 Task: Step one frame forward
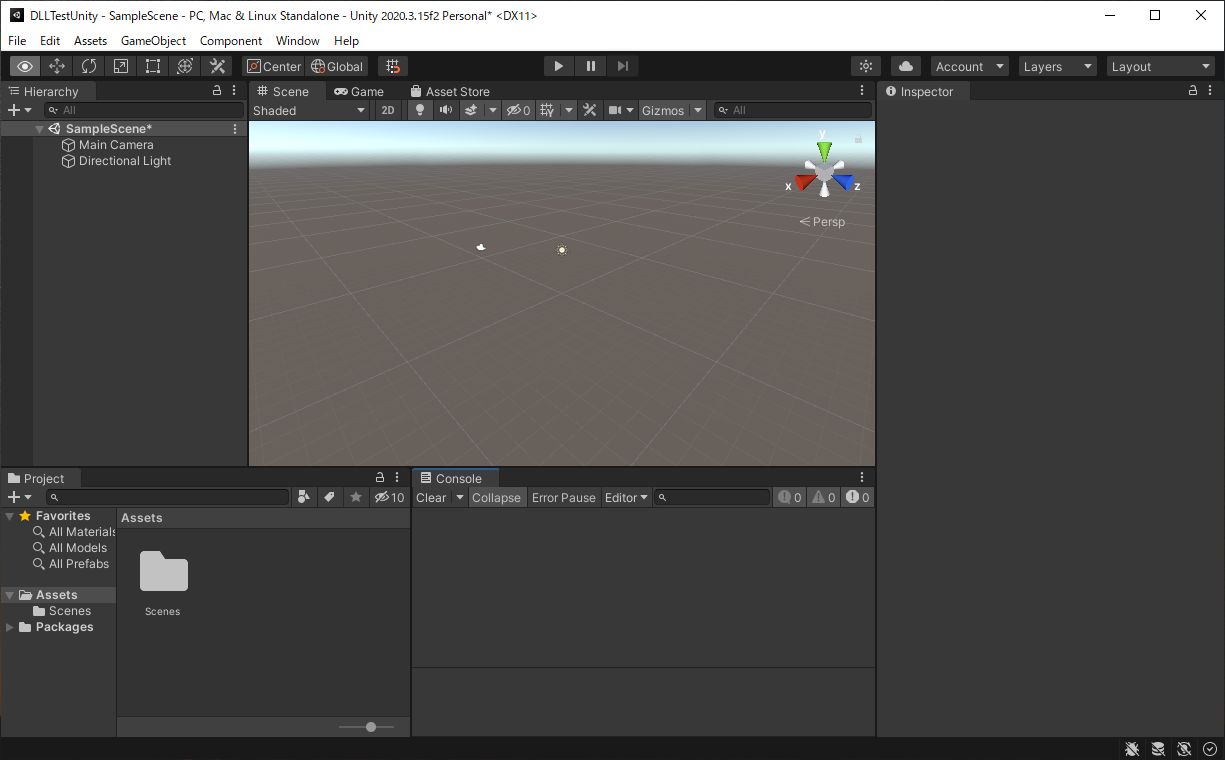(x=623, y=66)
